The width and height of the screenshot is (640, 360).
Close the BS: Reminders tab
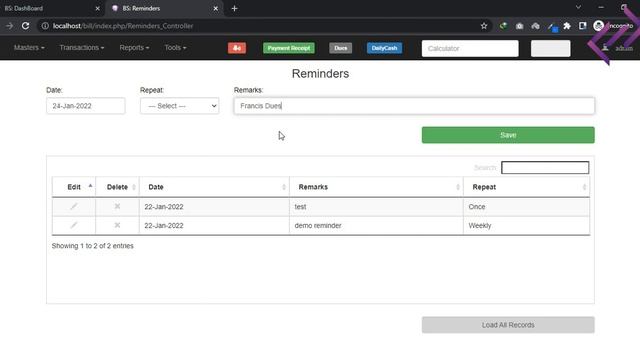click(x=216, y=8)
